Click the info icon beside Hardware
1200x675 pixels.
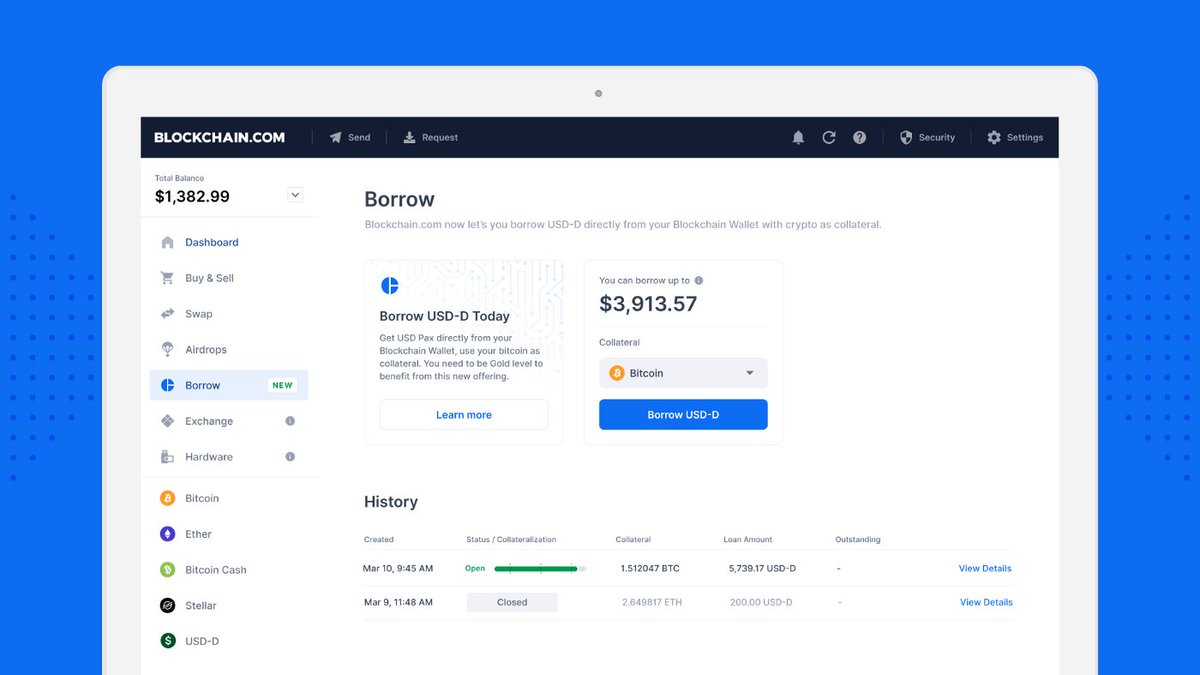click(289, 457)
